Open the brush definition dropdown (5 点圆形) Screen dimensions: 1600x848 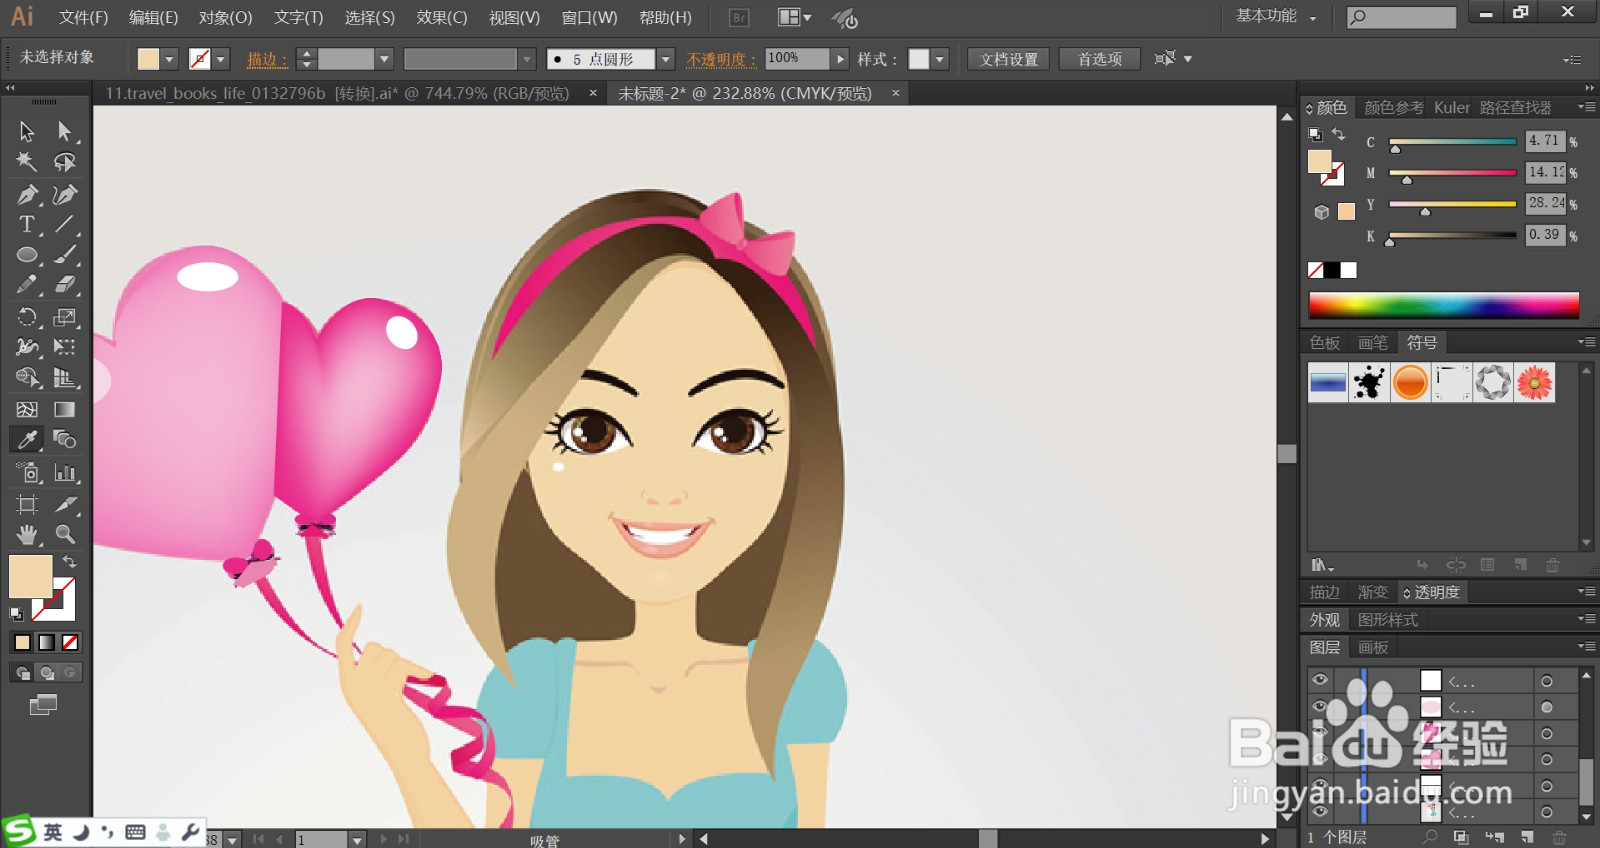666,59
